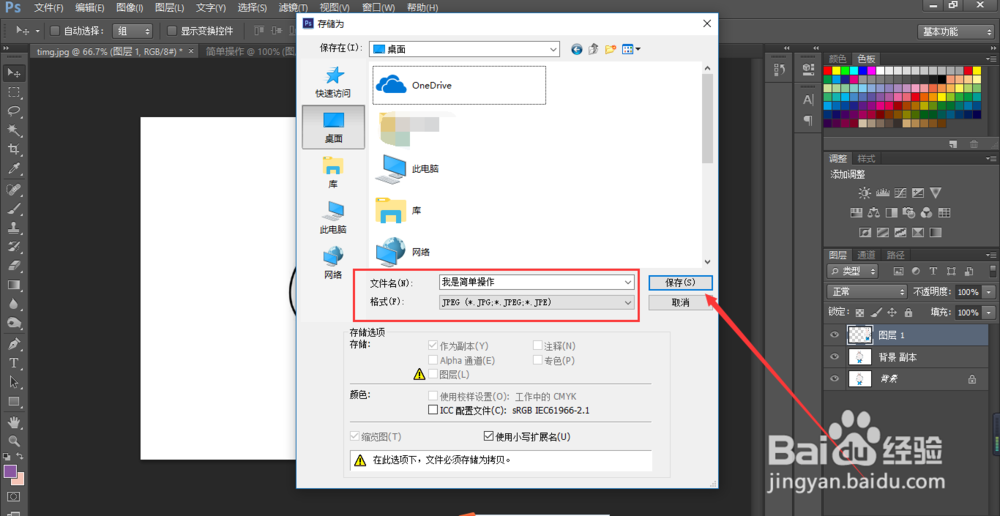Open the 3D panel cube icon
The height and width of the screenshot is (516, 1000).
[808, 68]
